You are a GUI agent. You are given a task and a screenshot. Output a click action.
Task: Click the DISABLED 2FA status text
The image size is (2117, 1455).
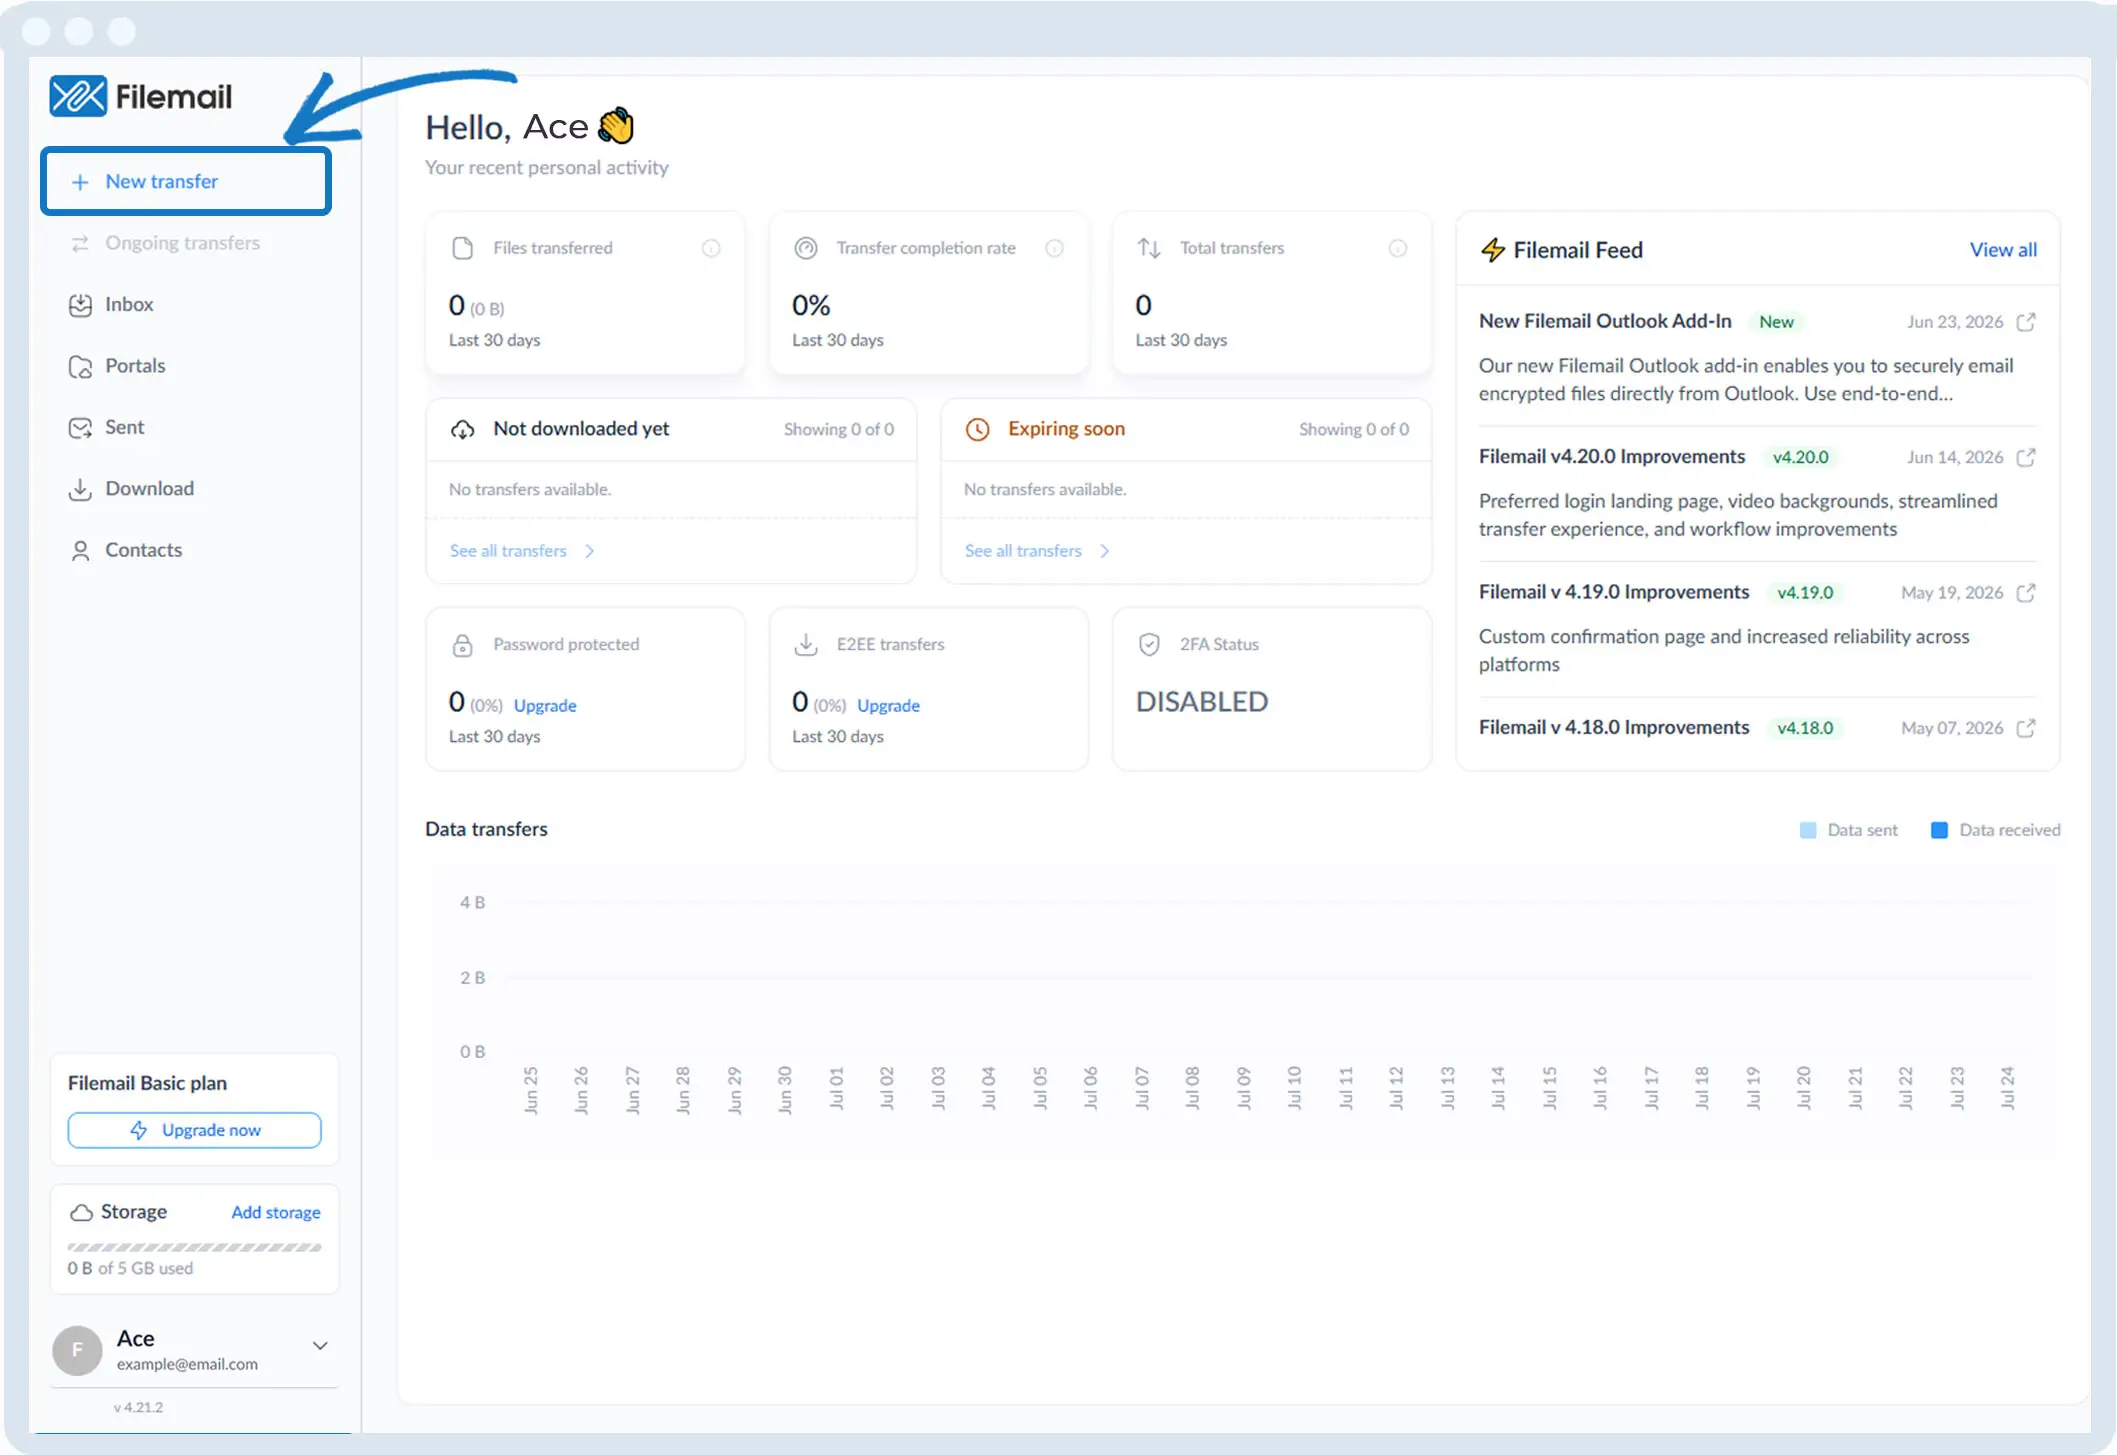[1201, 702]
